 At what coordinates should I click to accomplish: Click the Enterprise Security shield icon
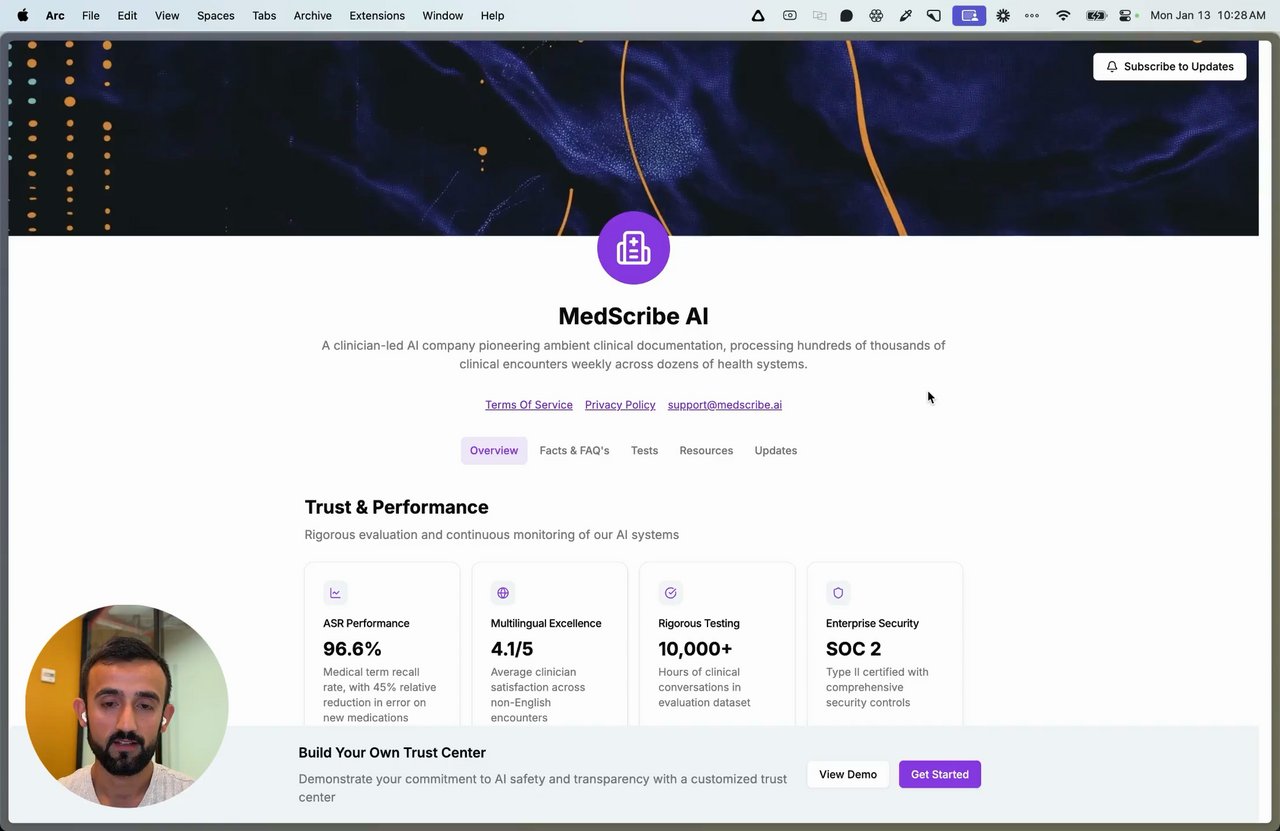838,593
